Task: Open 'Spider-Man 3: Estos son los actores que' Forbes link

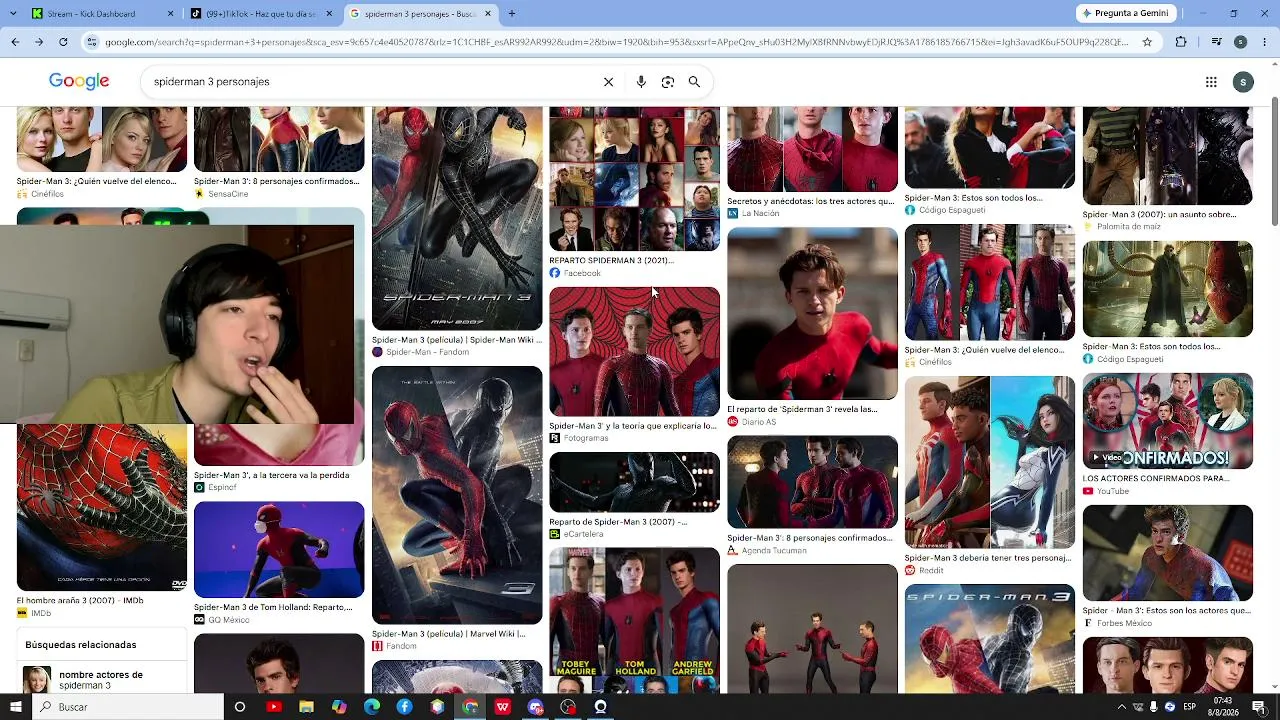Action: (x=1167, y=610)
